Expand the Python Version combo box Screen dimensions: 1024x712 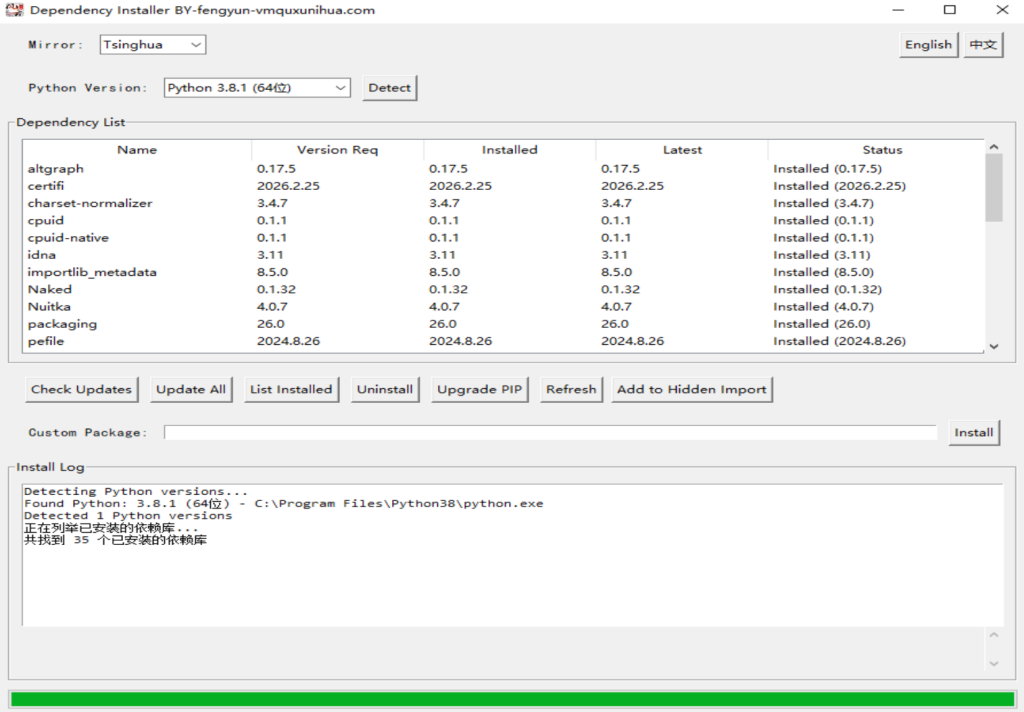[257, 88]
